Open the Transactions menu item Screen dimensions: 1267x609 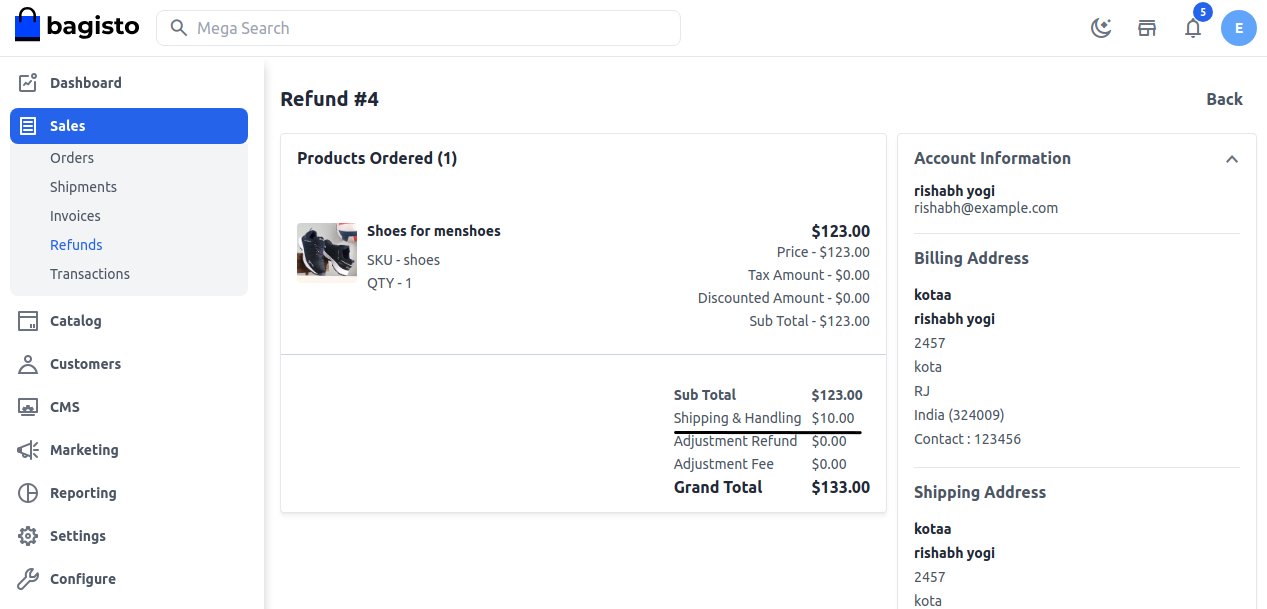pyautogui.click(x=90, y=273)
